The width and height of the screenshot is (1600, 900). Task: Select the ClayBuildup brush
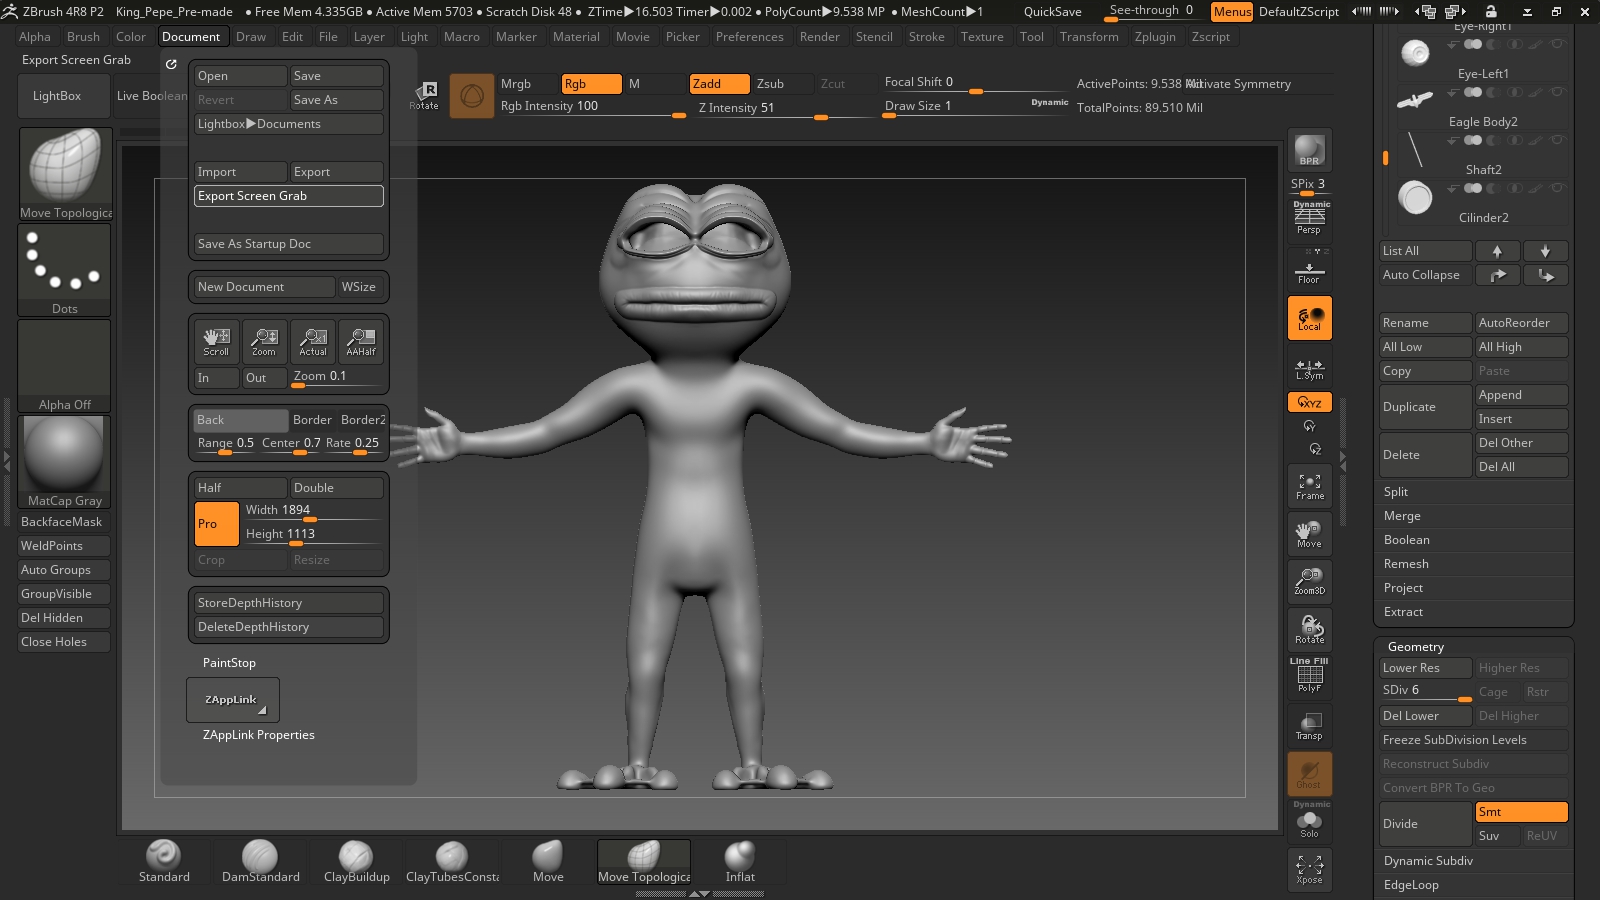356,862
